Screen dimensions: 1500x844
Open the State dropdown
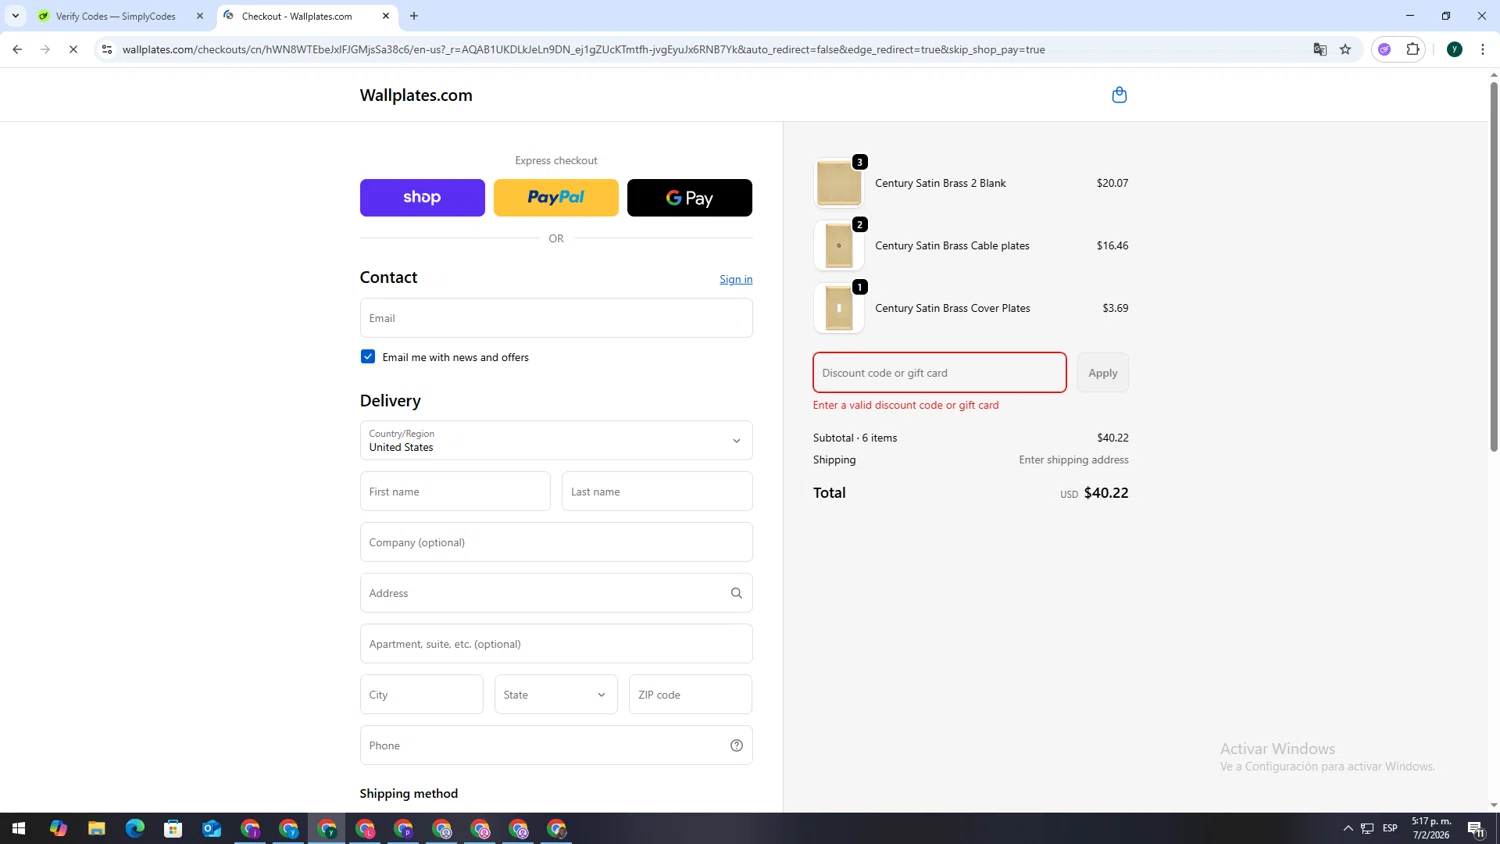[x=556, y=694]
